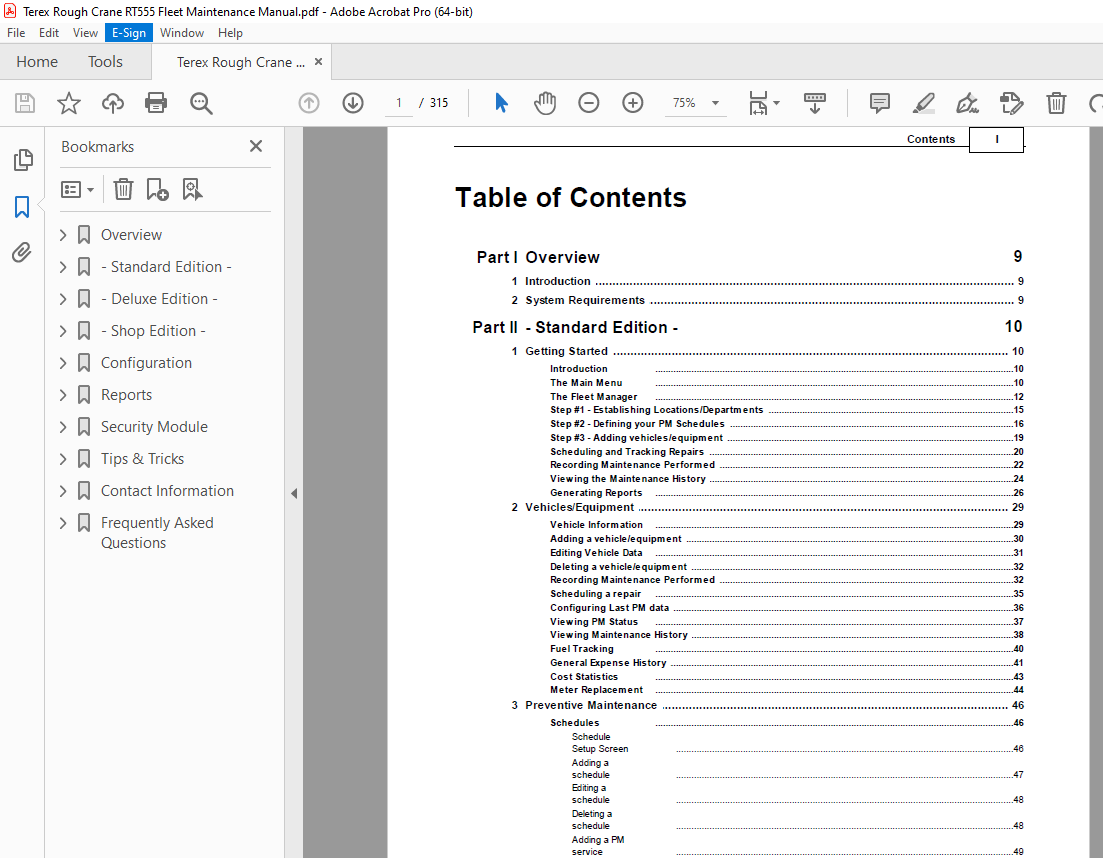This screenshot has height=858, width=1103.
Task: Open the page thumbnails panel icon
Action: click(x=23, y=160)
